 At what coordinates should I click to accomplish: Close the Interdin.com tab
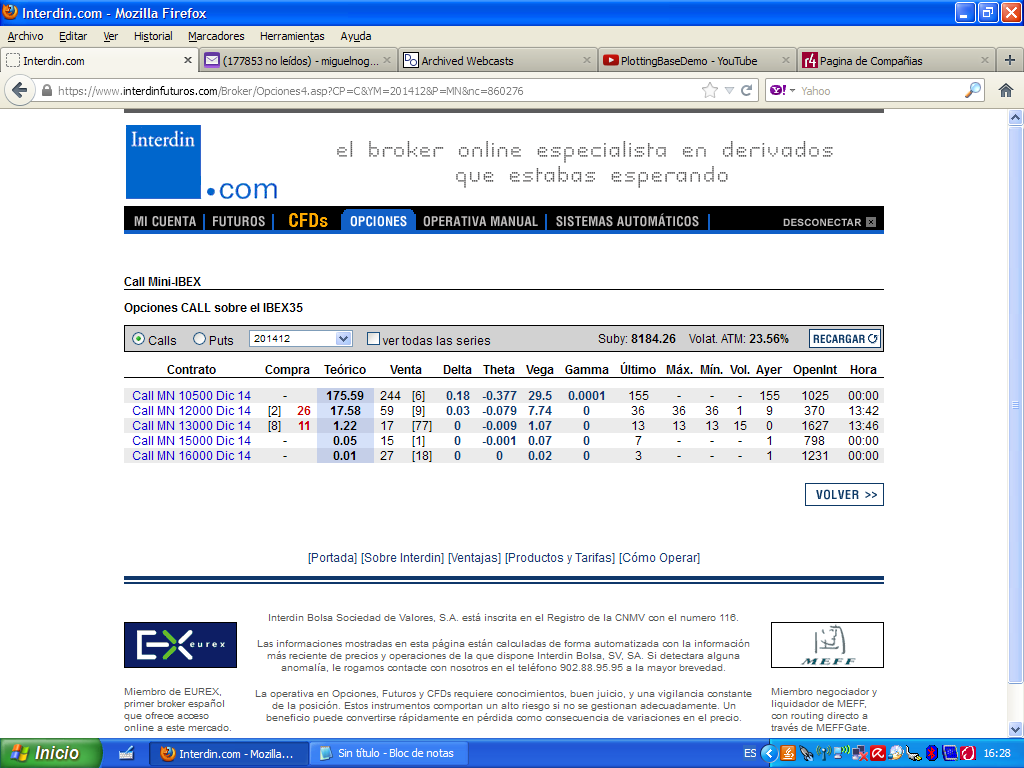click(x=188, y=60)
